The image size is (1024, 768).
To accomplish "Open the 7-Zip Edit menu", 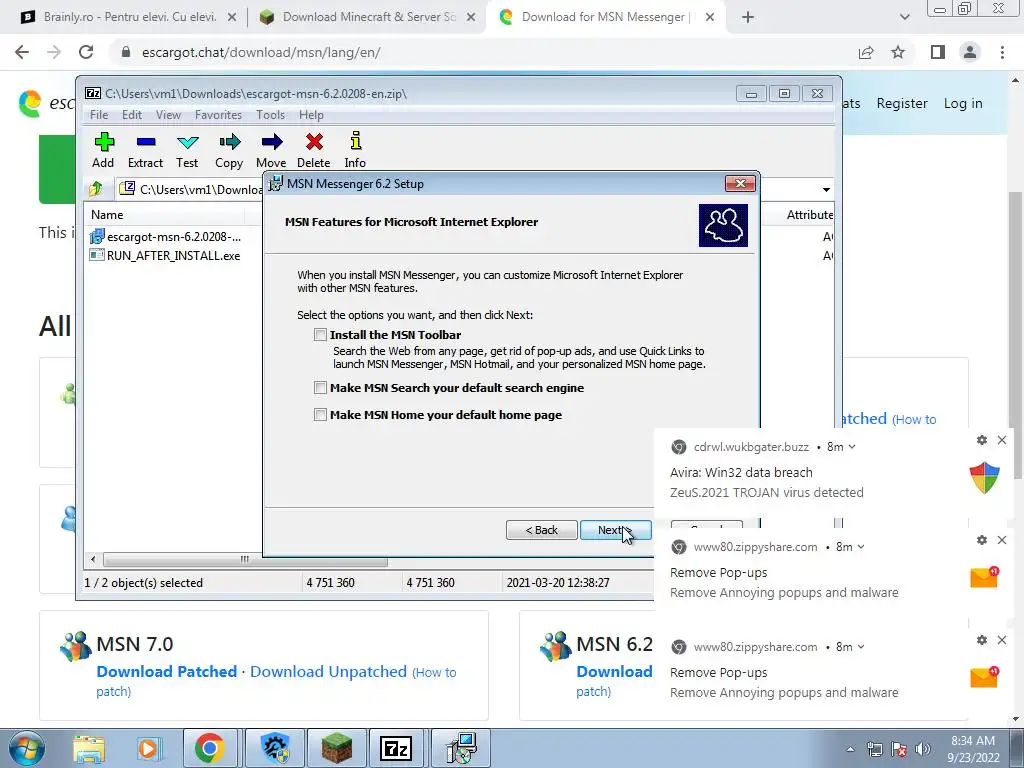I will (132, 115).
